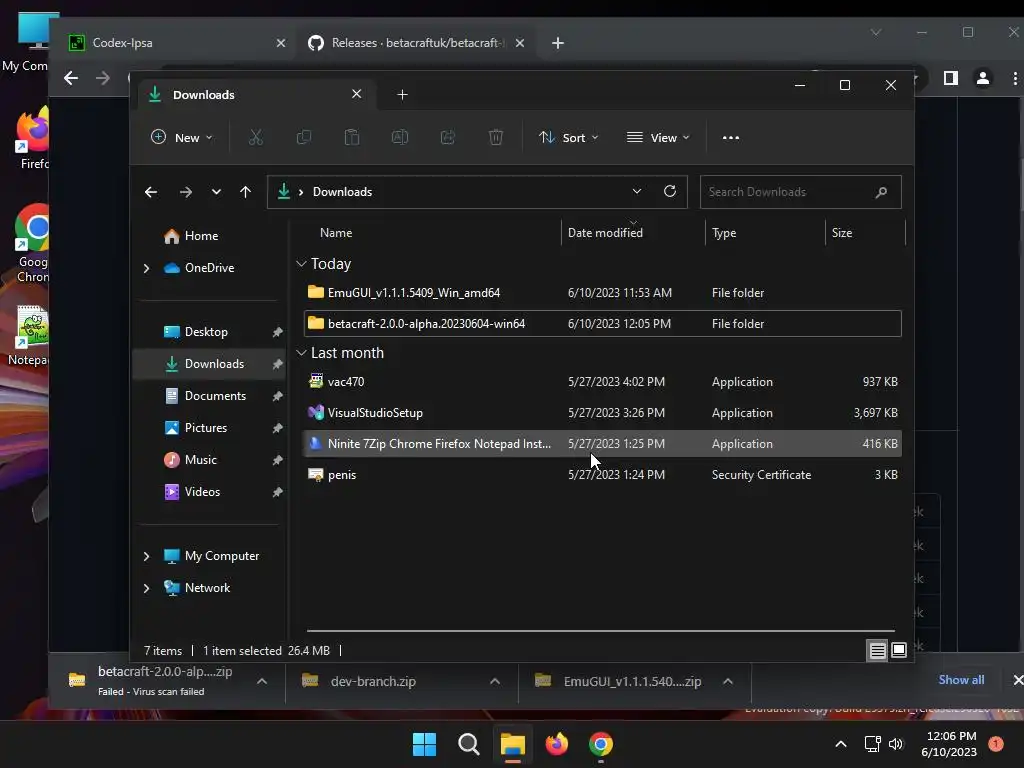1024x768 pixels.
Task: Open network status tray icon
Action: (872, 744)
